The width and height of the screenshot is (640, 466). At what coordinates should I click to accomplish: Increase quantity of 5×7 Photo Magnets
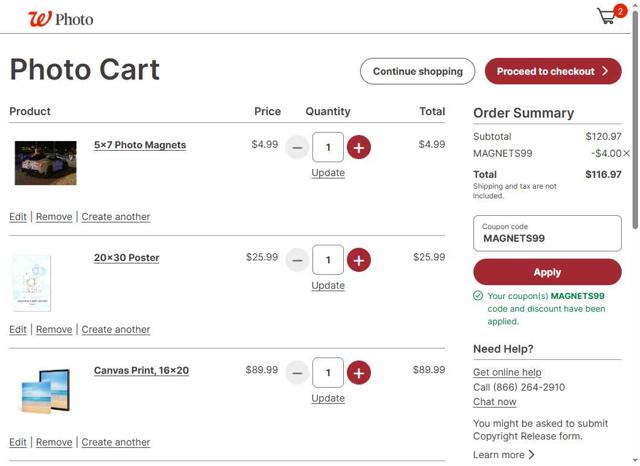click(x=358, y=148)
